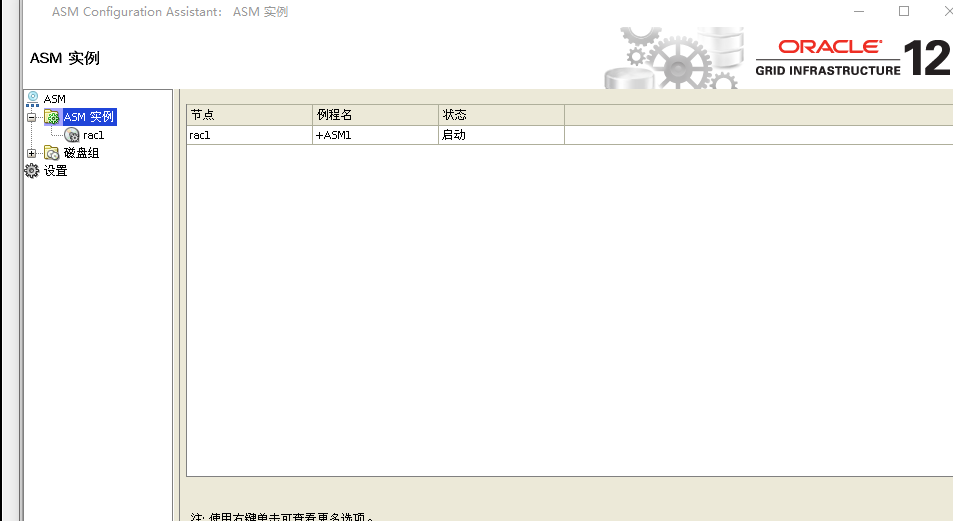953x521 pixels.
Task: Minimize the ASM Configuration Assistant window
Action: pyautogui.click(x=859, y=12)
